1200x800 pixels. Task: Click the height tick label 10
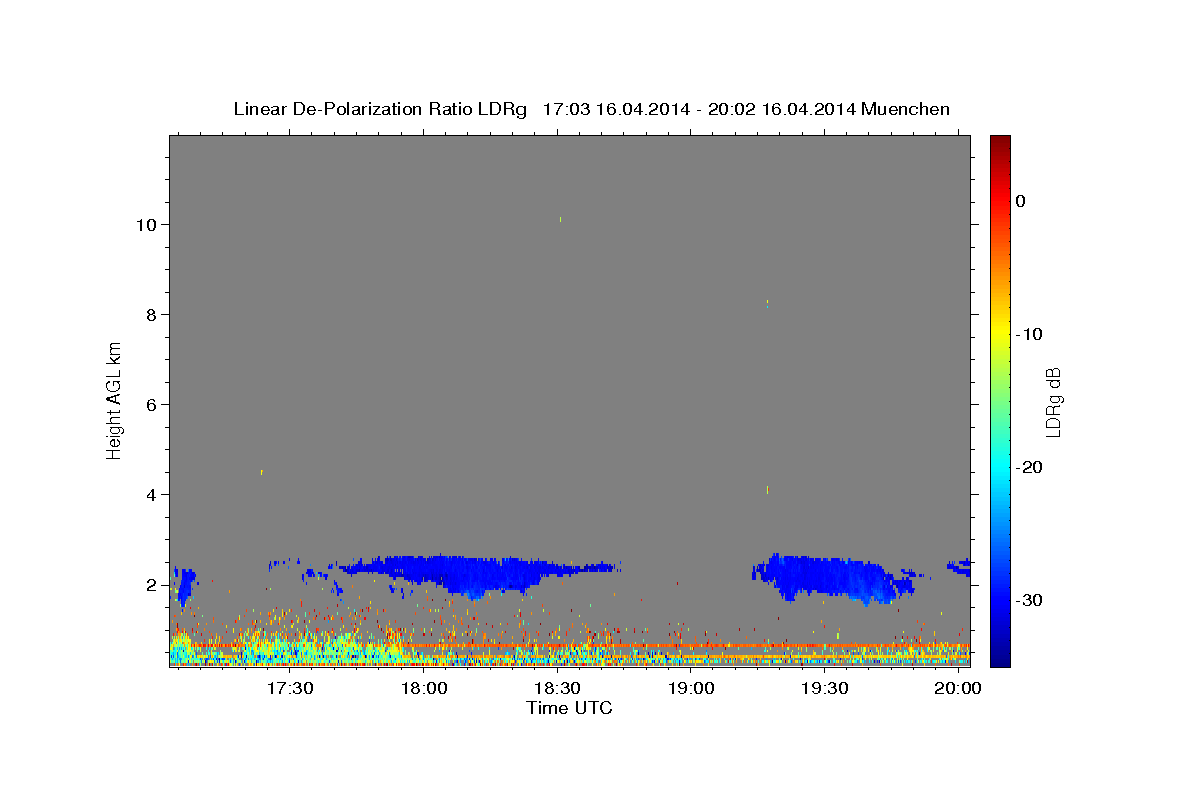point(146,224)
